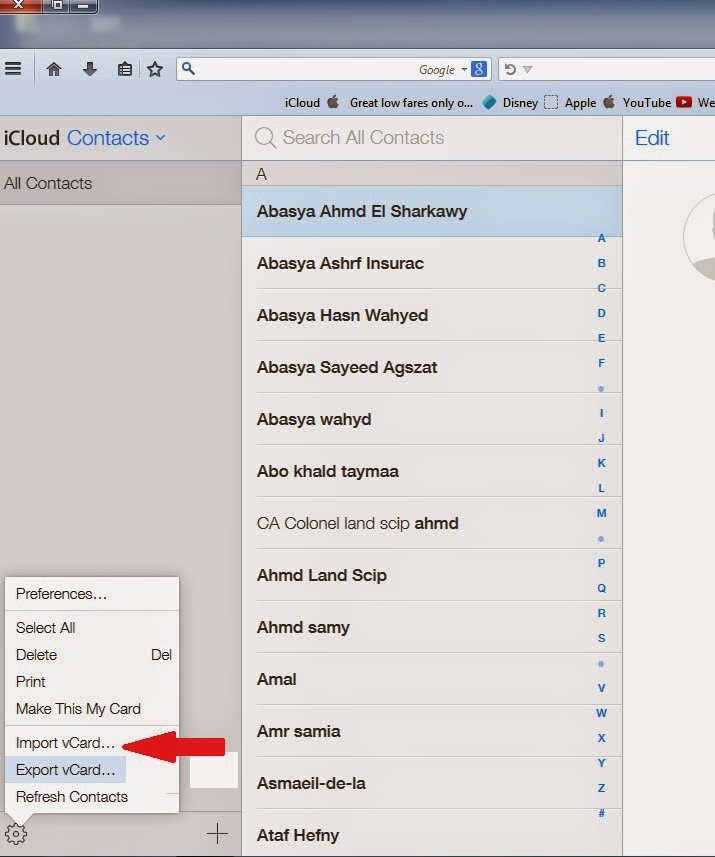Jump to letter M in alphabet index
The width and height of the screenshot is (715, 857).
[601, 513]
